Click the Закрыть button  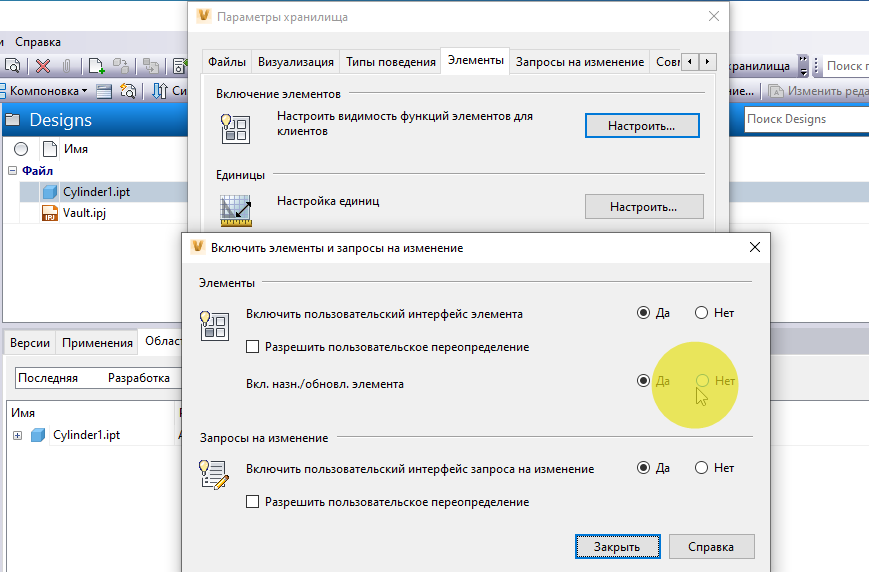coord(617,547)
